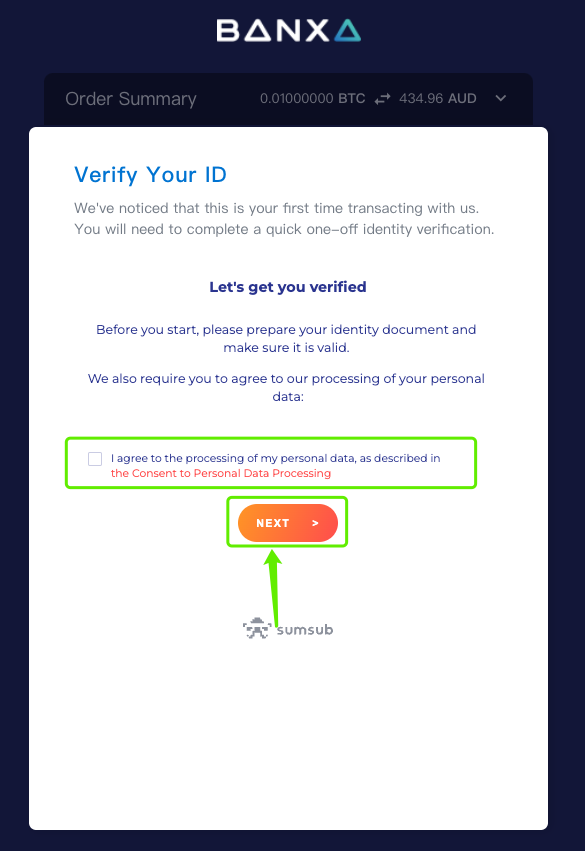Click the sumsub pixel mascot icon

coord(257,628)
